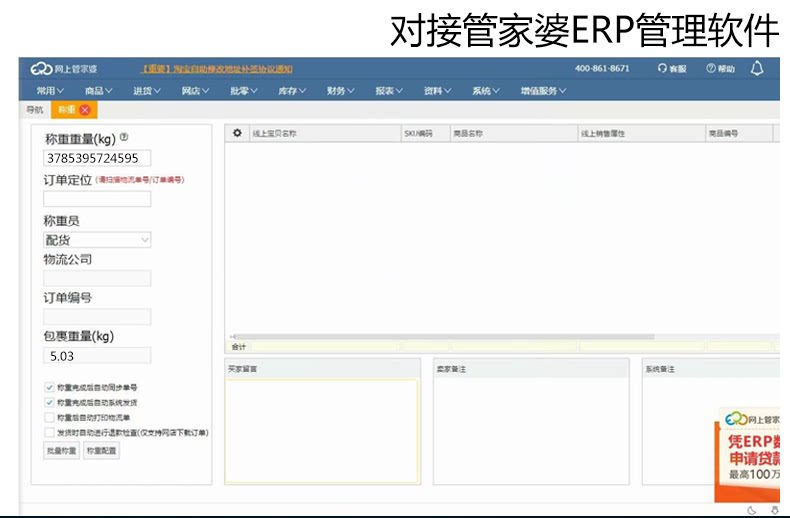Viewport: 790px width, 518px height.
Task: Switch to the 导航 tab
Action: tap(35, 110)
